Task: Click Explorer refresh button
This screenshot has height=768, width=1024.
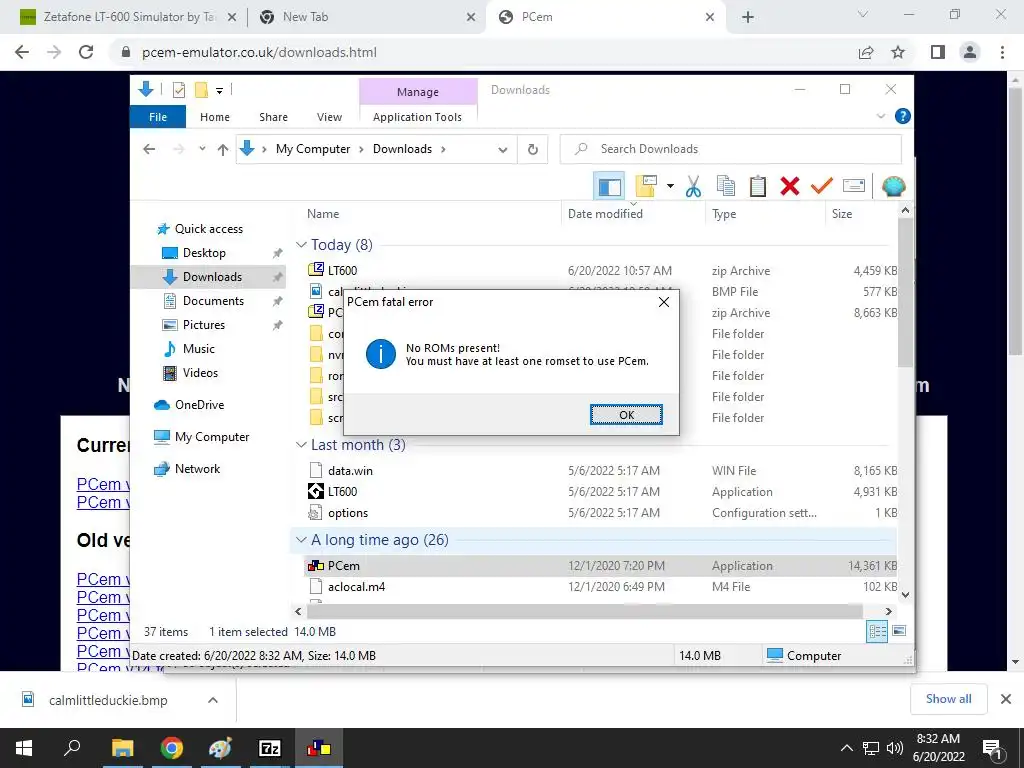Action: [x=533, y=150]
